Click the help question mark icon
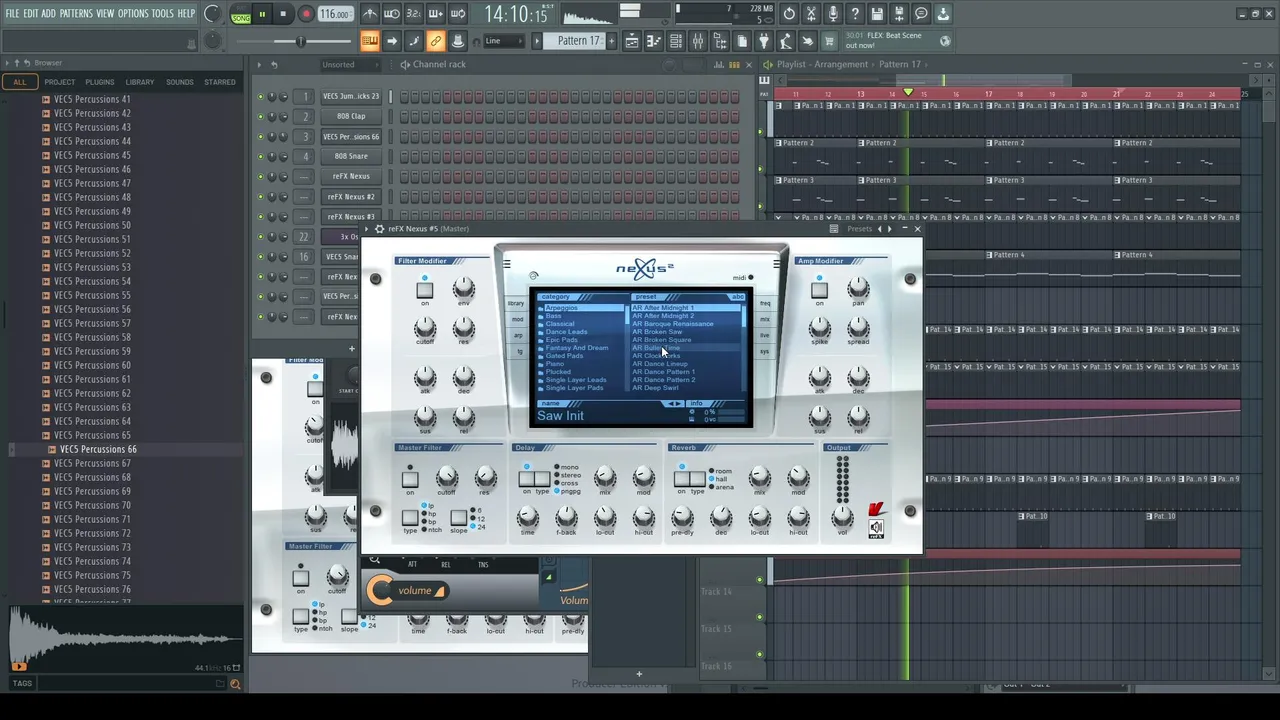 pyautogui.click(x=855, y=14)
